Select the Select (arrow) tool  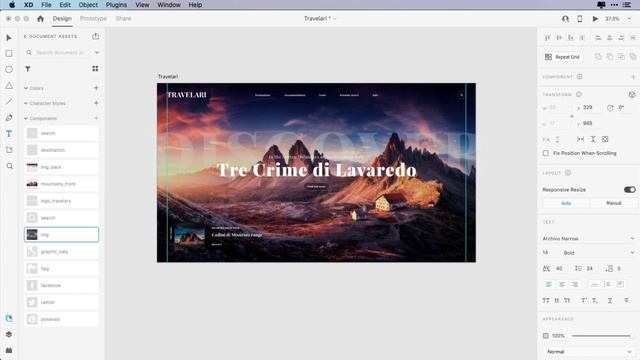9,38
